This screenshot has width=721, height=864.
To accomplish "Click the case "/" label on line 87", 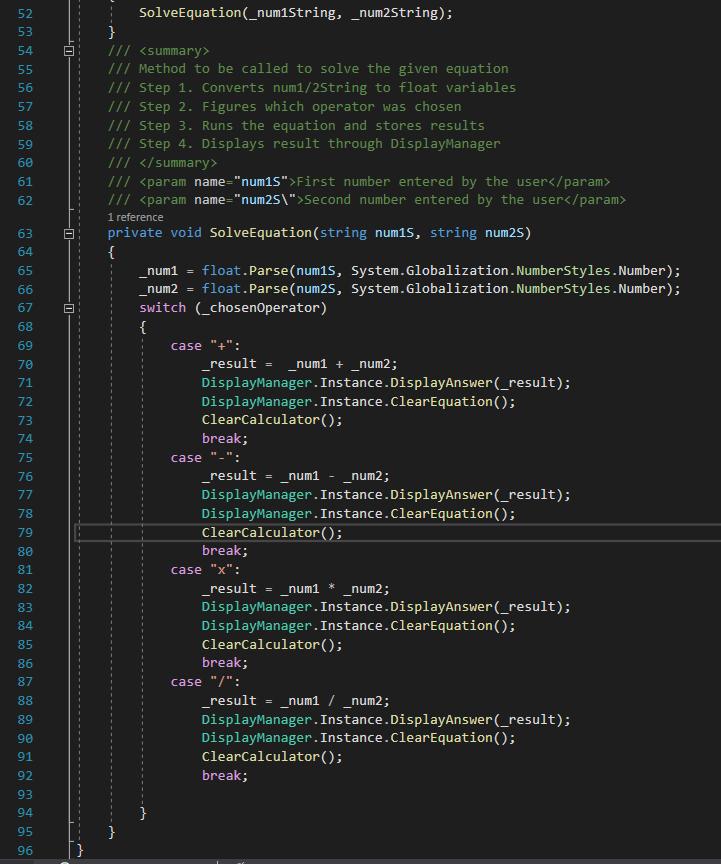I will click(x=205, y=682).
